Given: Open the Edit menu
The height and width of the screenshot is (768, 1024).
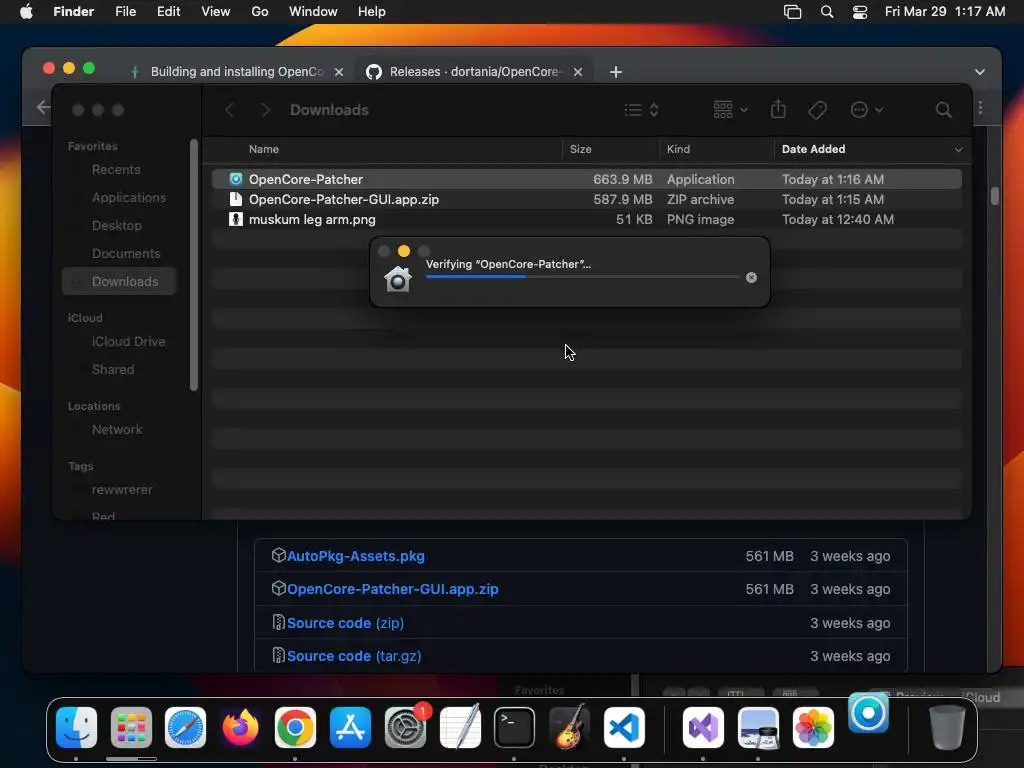Looking at the screenshot, I should click(x=168, y=12).
